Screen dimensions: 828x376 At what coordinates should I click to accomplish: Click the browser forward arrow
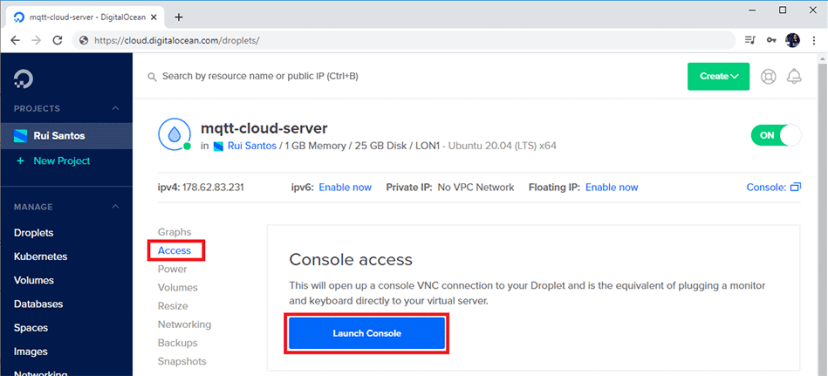point(36,40)
